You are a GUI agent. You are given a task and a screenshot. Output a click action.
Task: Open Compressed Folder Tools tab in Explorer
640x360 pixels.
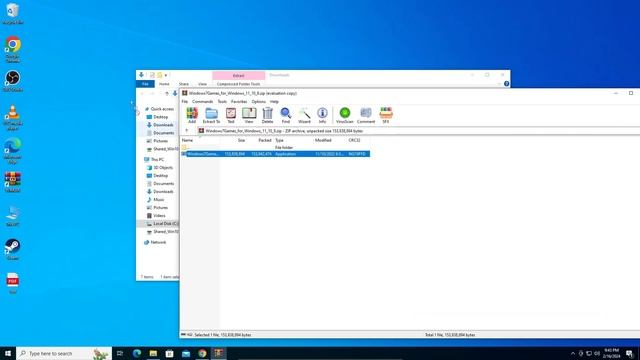[x=238, y=84]
